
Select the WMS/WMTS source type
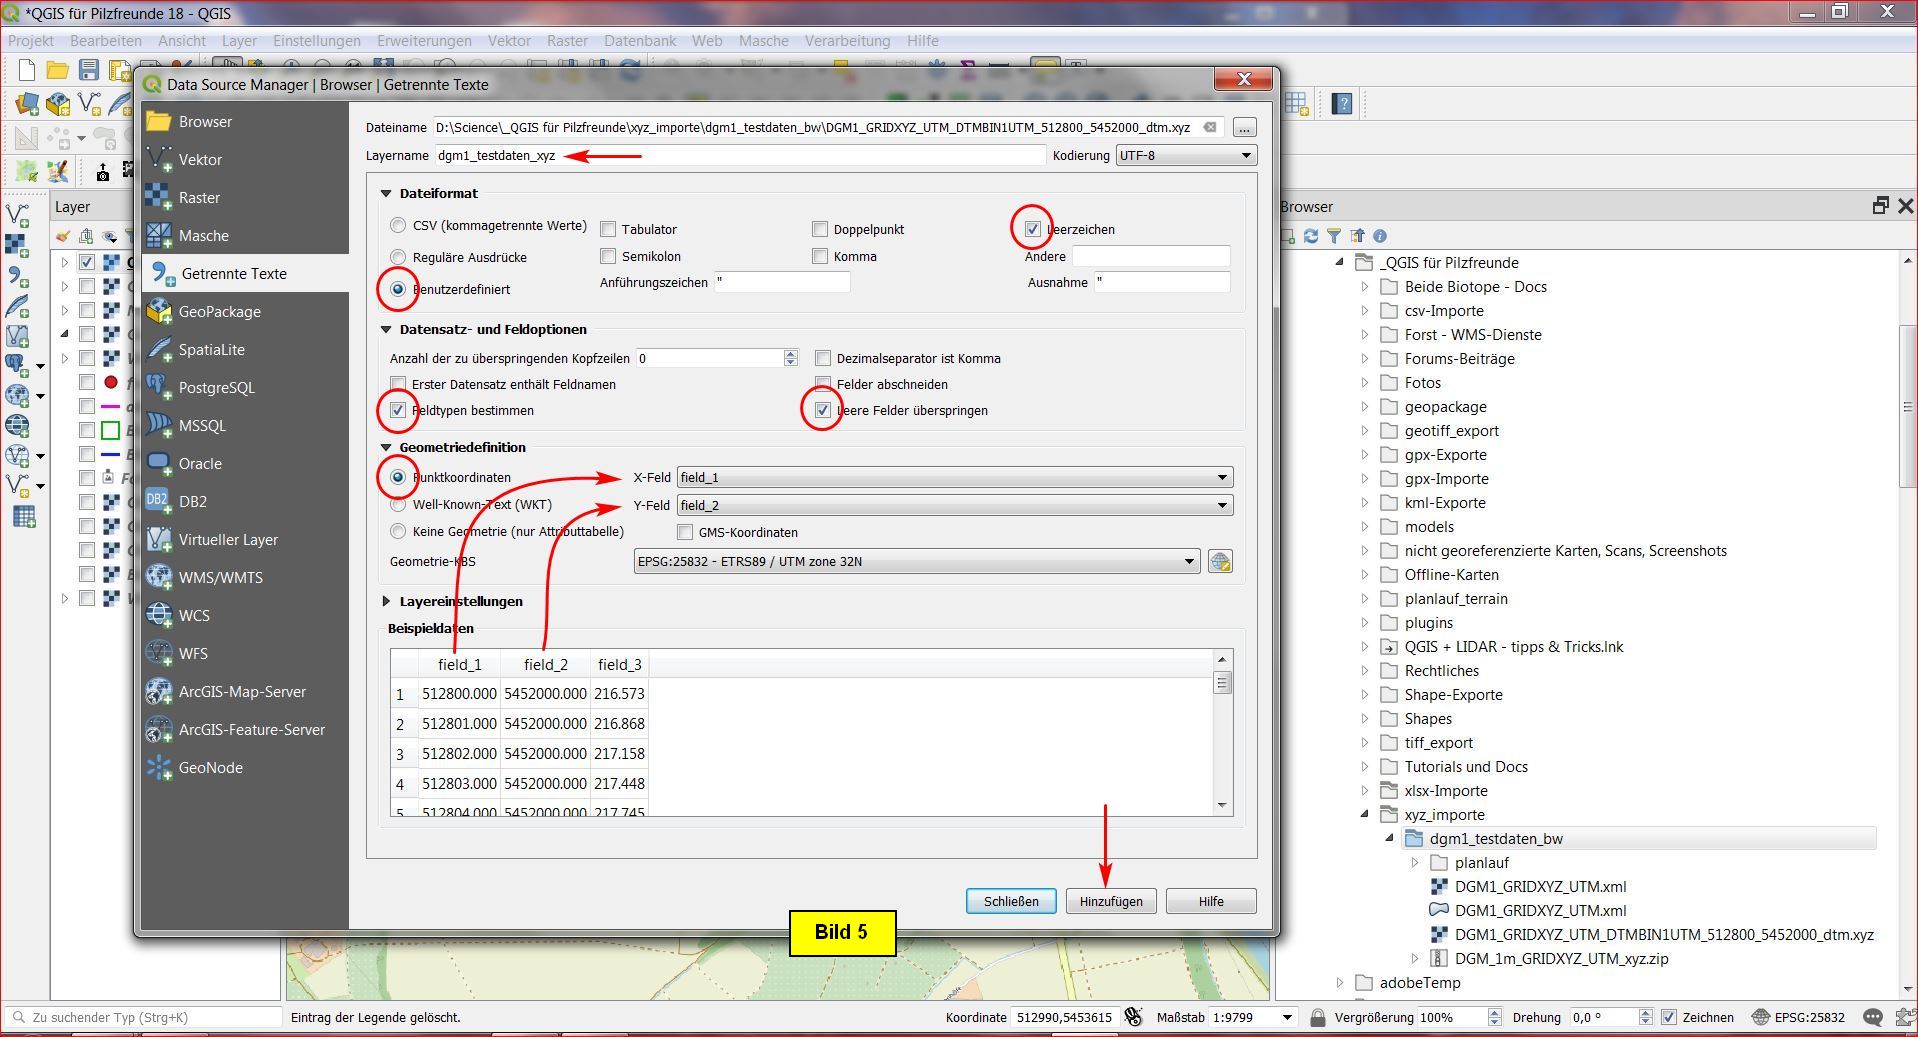pos(220,578)
